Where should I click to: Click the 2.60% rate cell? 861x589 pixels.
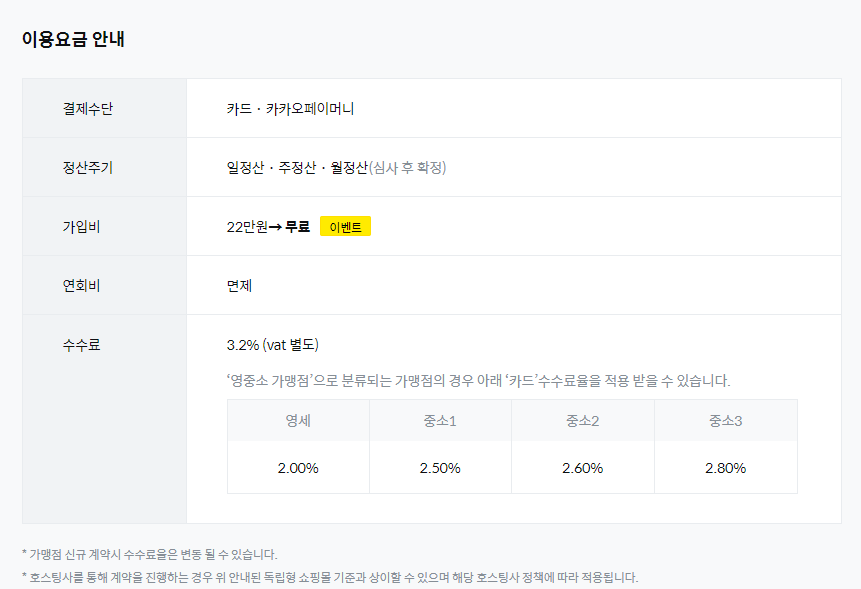[582, 468]
